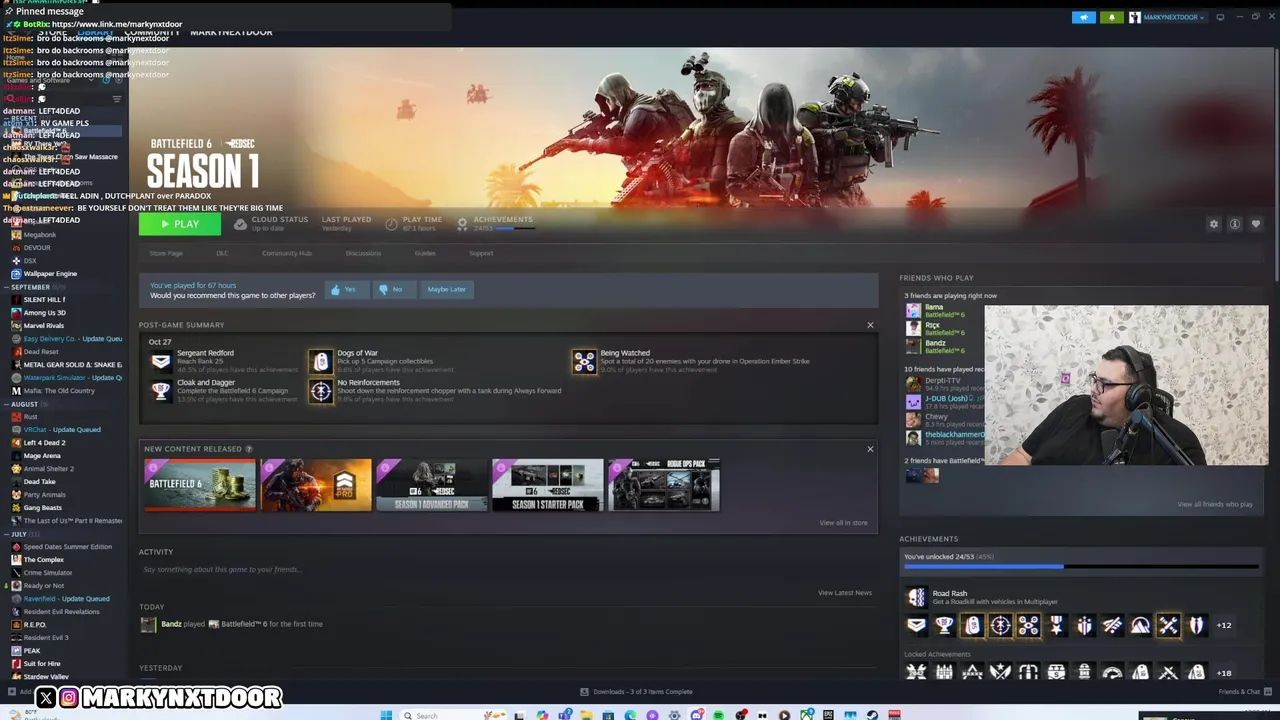1280x720 pixels.
Task: Click friend Derpti-TTV's avatar
Action: (913, 384)
